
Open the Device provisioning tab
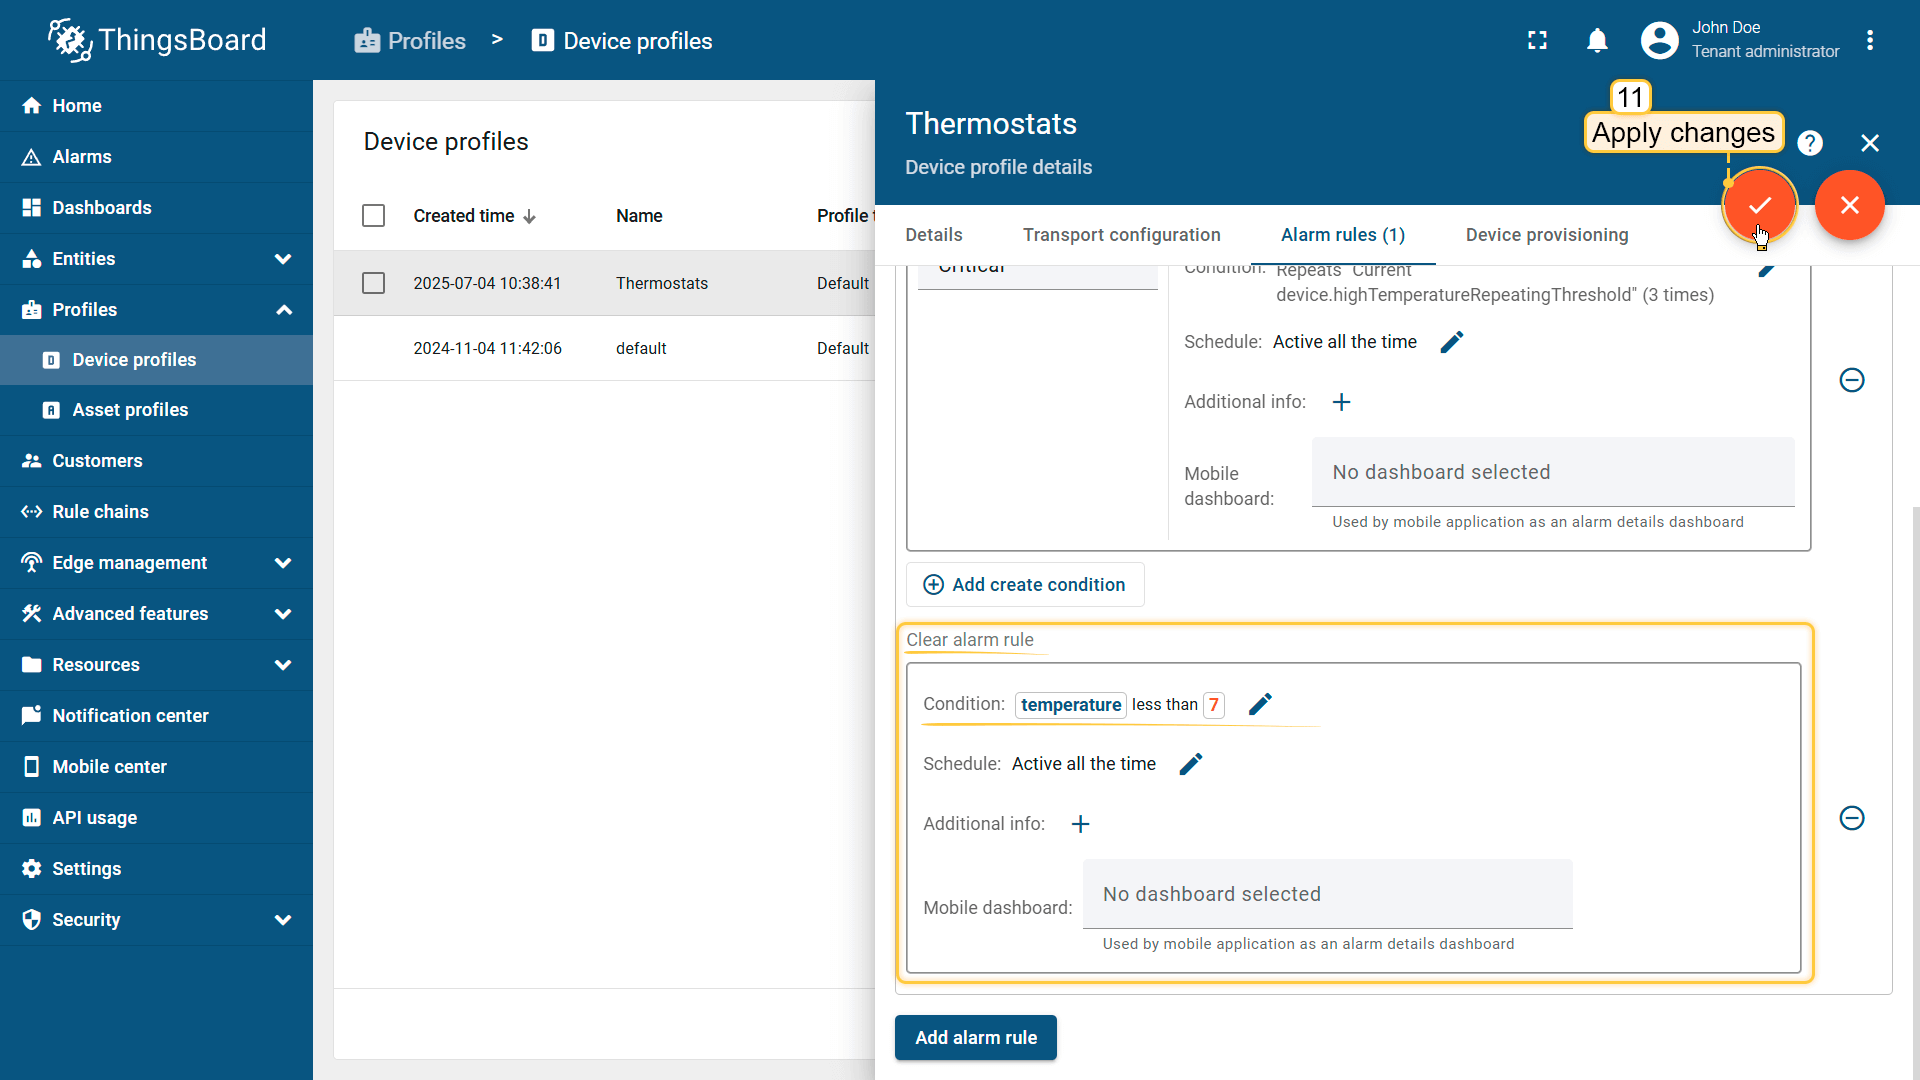[x=1546, y=235]
